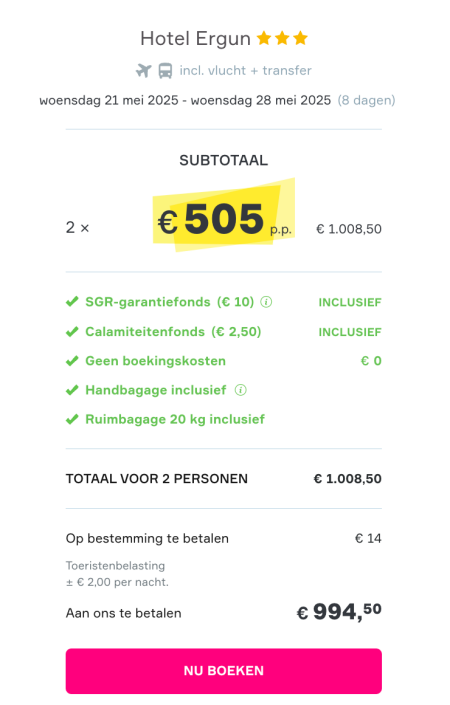Click the Calamiteitenfonds green checkmark
The image size is (450, 705).
[x=72, y=332]
